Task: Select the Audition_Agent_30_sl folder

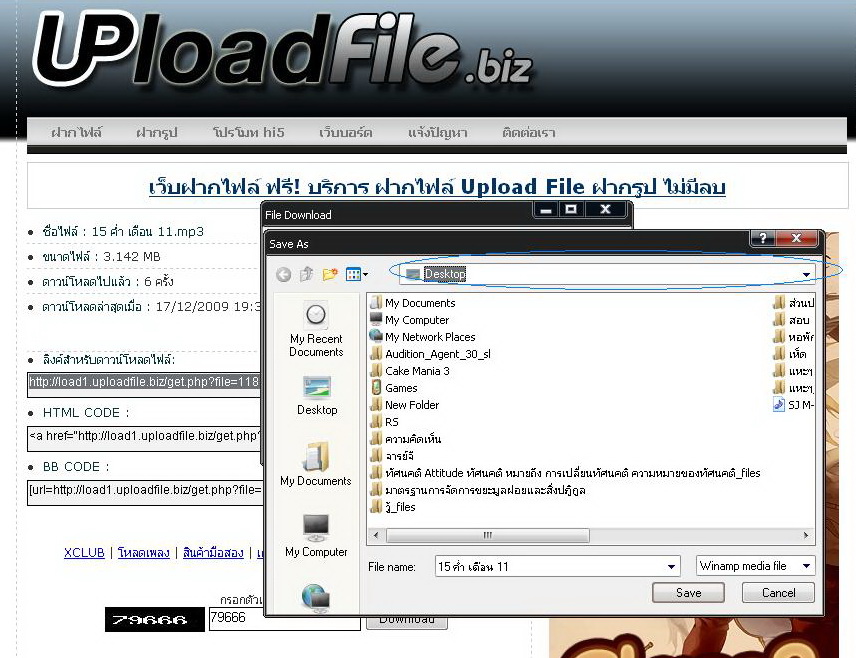Action: [430, 354]
